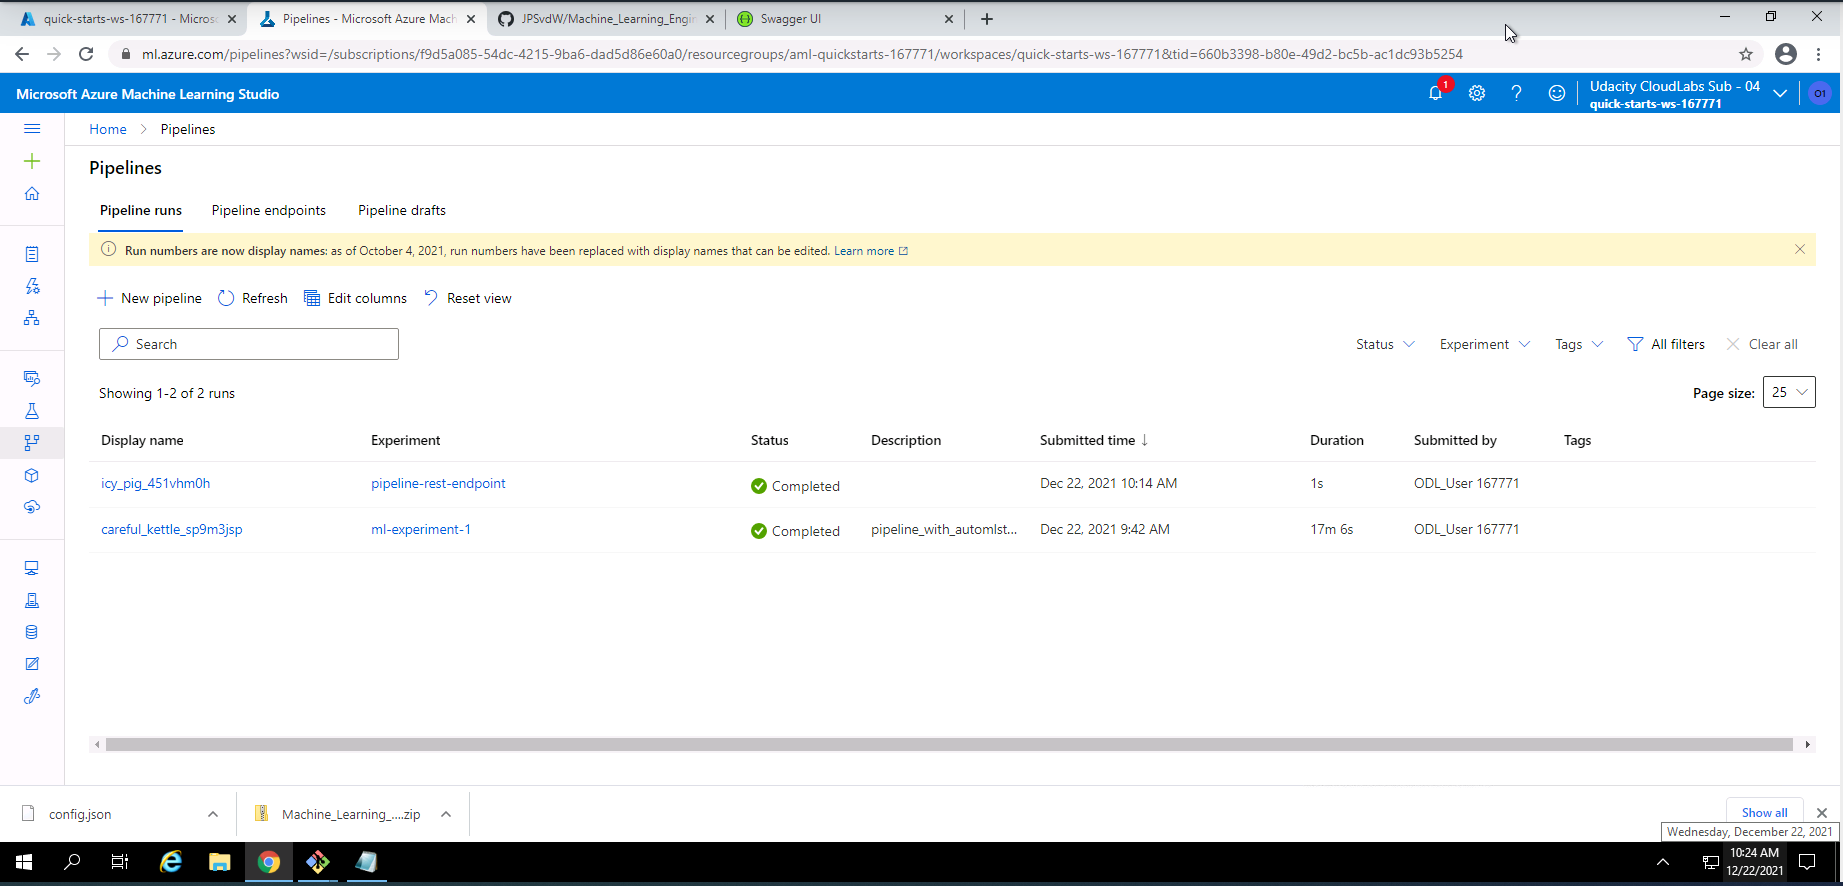This screenshot has width=1843, height=886.
Task: Open Experiments flask icon in sidebar
Action: 32,411
